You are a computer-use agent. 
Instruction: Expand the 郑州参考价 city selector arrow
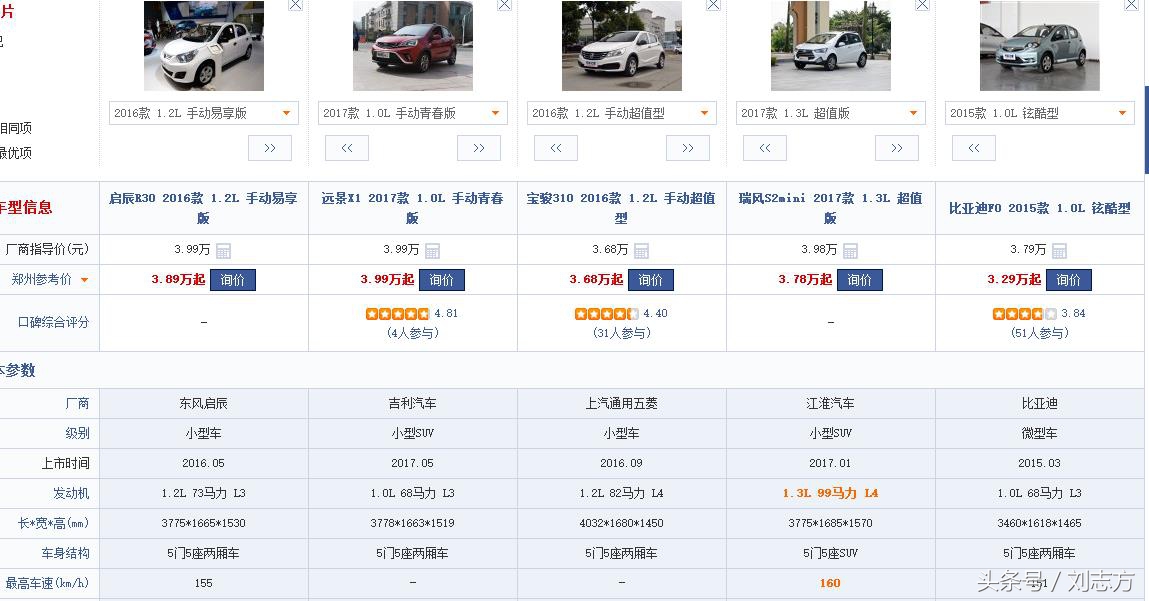tap(84, 280)
